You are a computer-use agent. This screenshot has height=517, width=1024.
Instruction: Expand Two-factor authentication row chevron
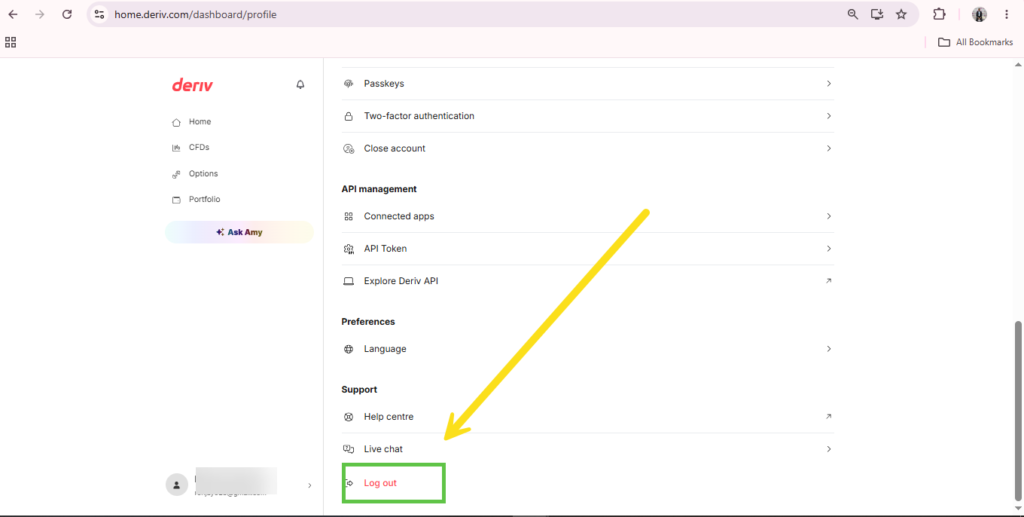[829, 116]
